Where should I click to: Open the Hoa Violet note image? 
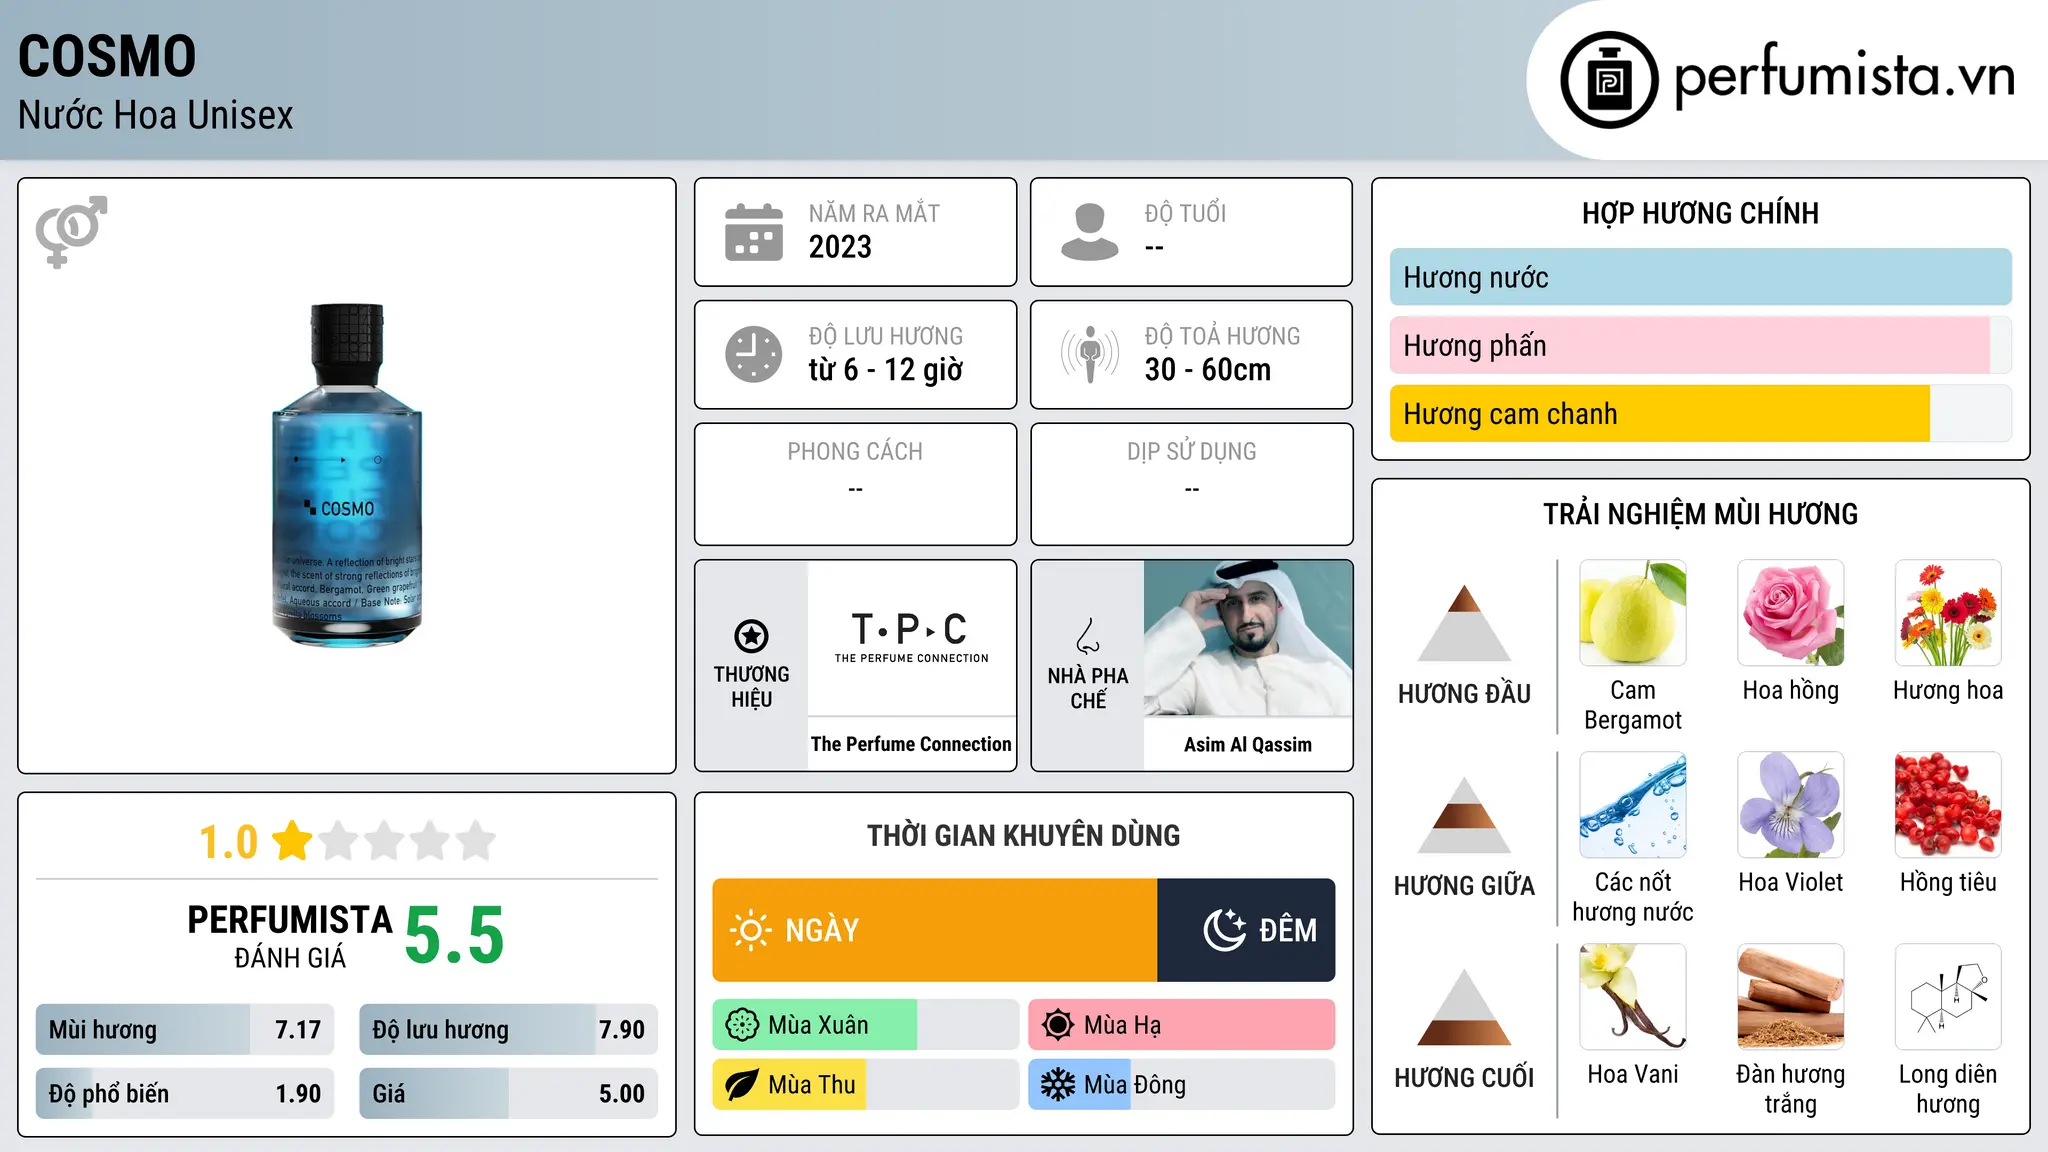point(1791,805)
